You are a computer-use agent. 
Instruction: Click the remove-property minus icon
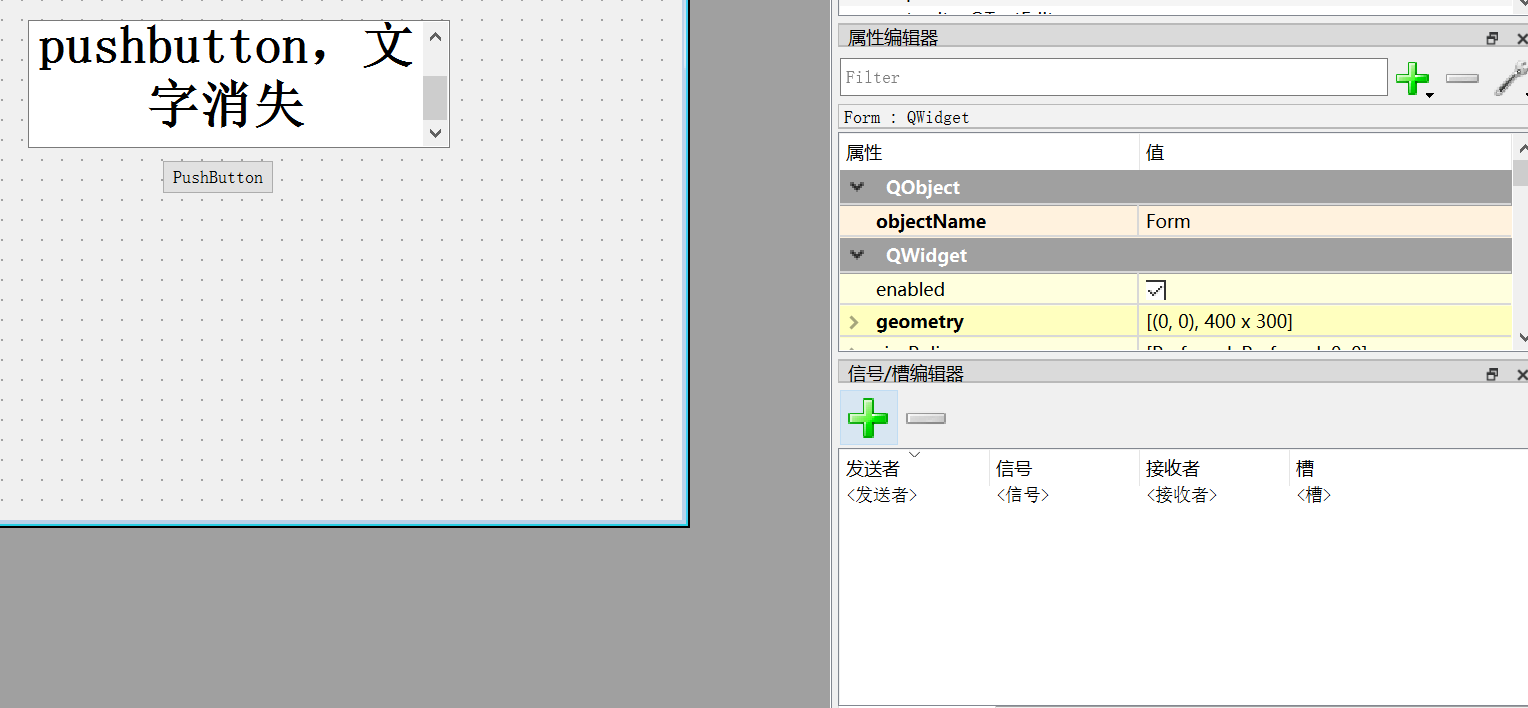point(1461,78)
